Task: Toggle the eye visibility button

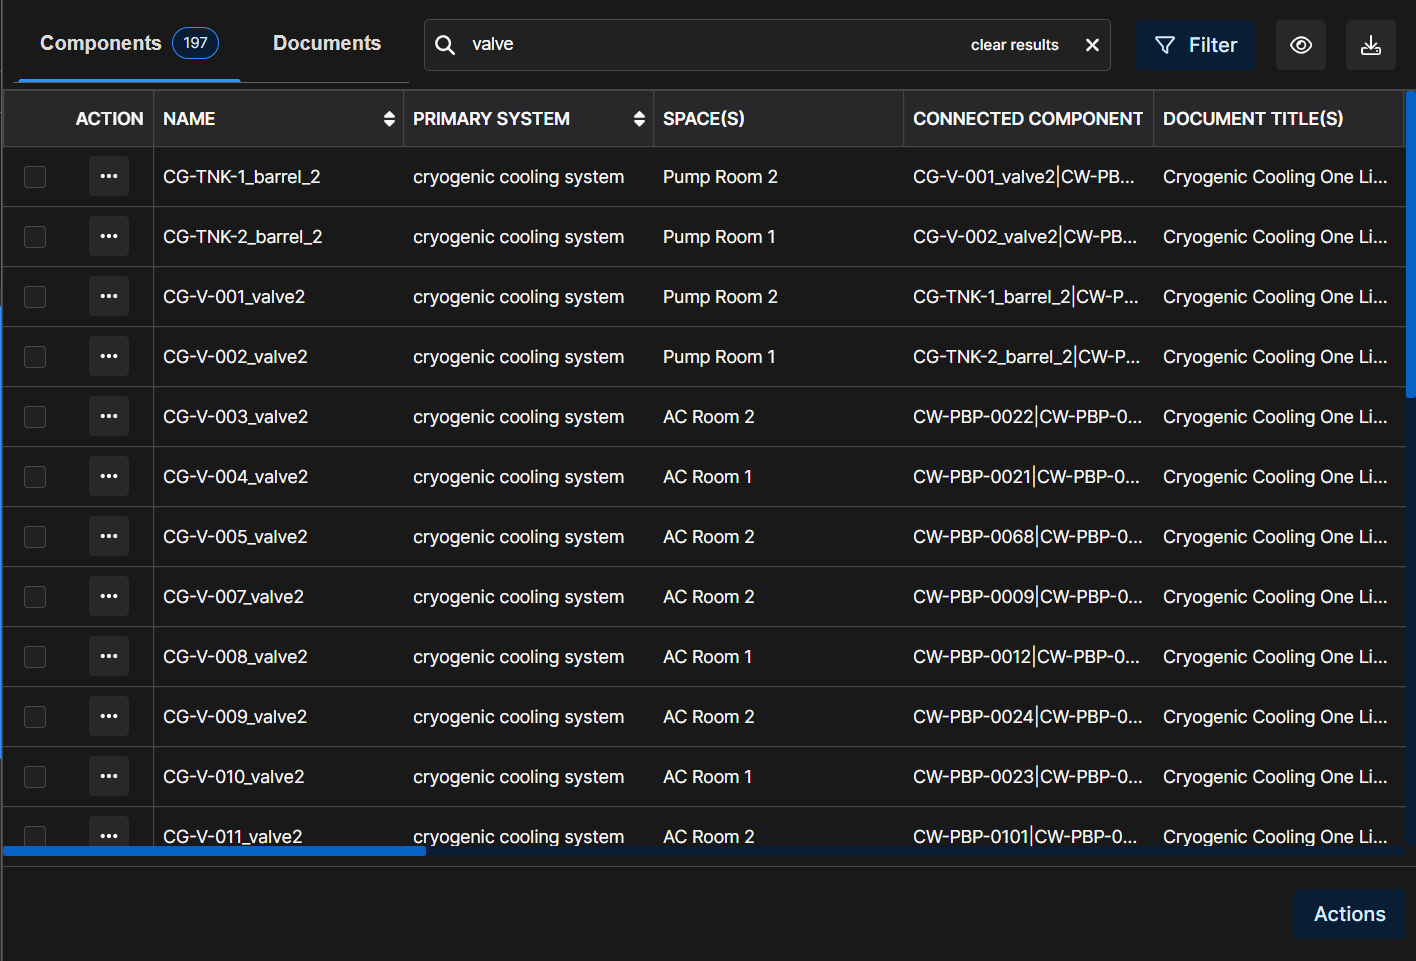Action: coord(1301,45)
